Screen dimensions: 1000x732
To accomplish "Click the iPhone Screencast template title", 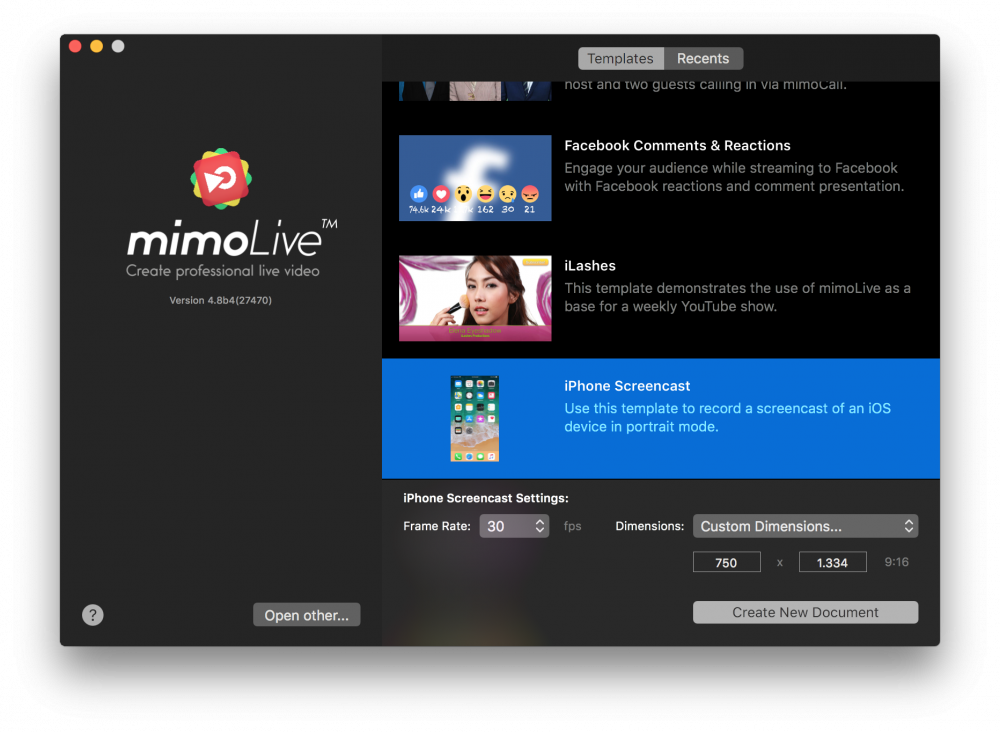I will click(x=627, y=386).
